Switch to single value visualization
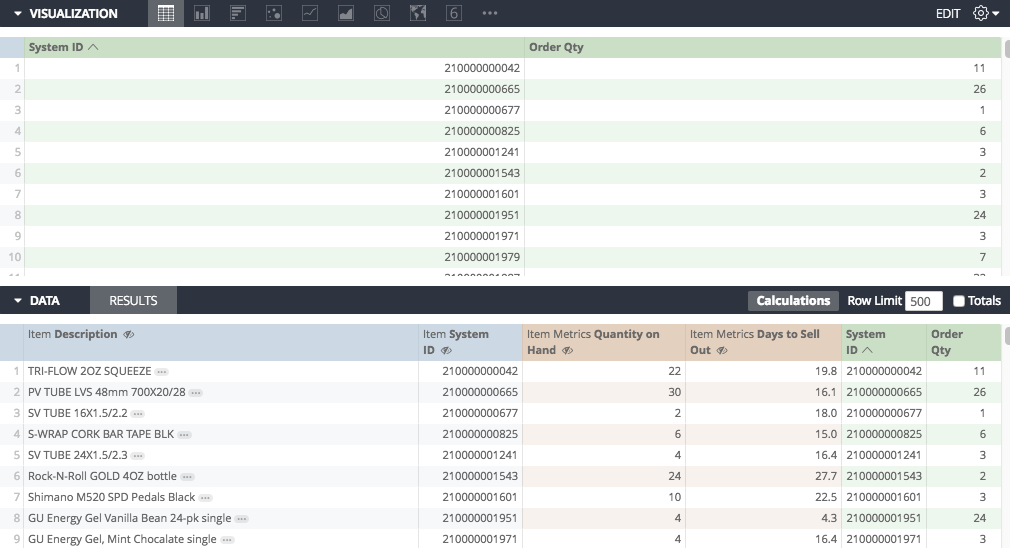This screenshot has width=1010, height=548. 454,13
